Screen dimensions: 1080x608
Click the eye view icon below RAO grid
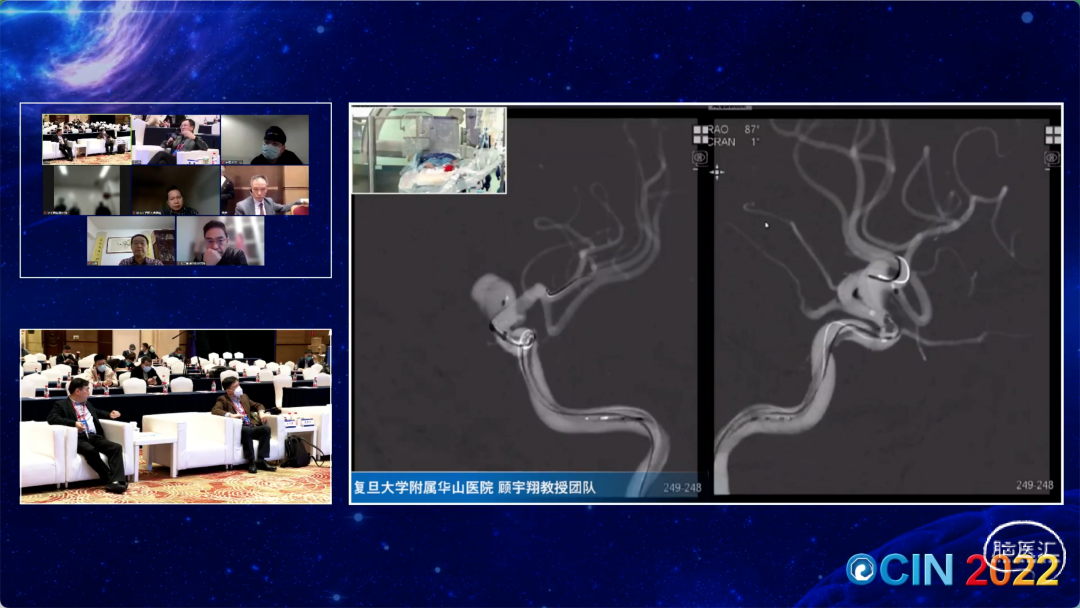(x=700, y=158)
